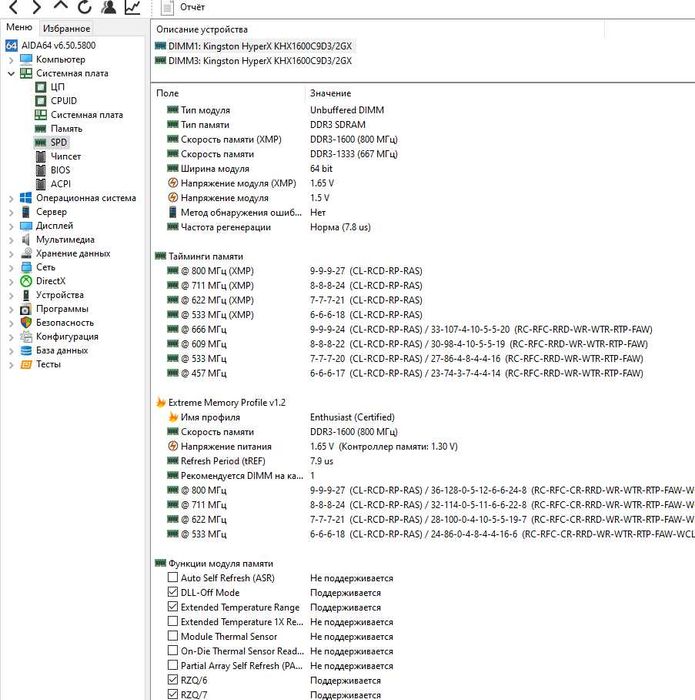Open the ACPI chip icon

coord(41,184)
